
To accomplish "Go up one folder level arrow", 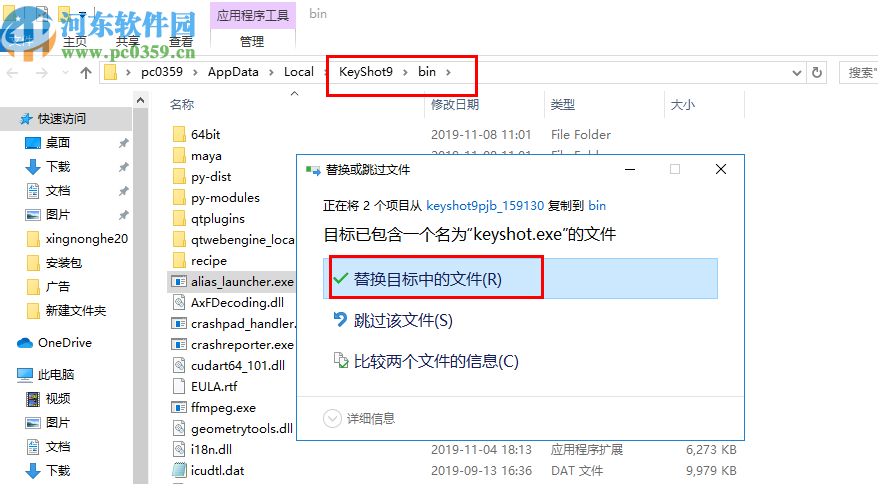I will click(86, 73).
